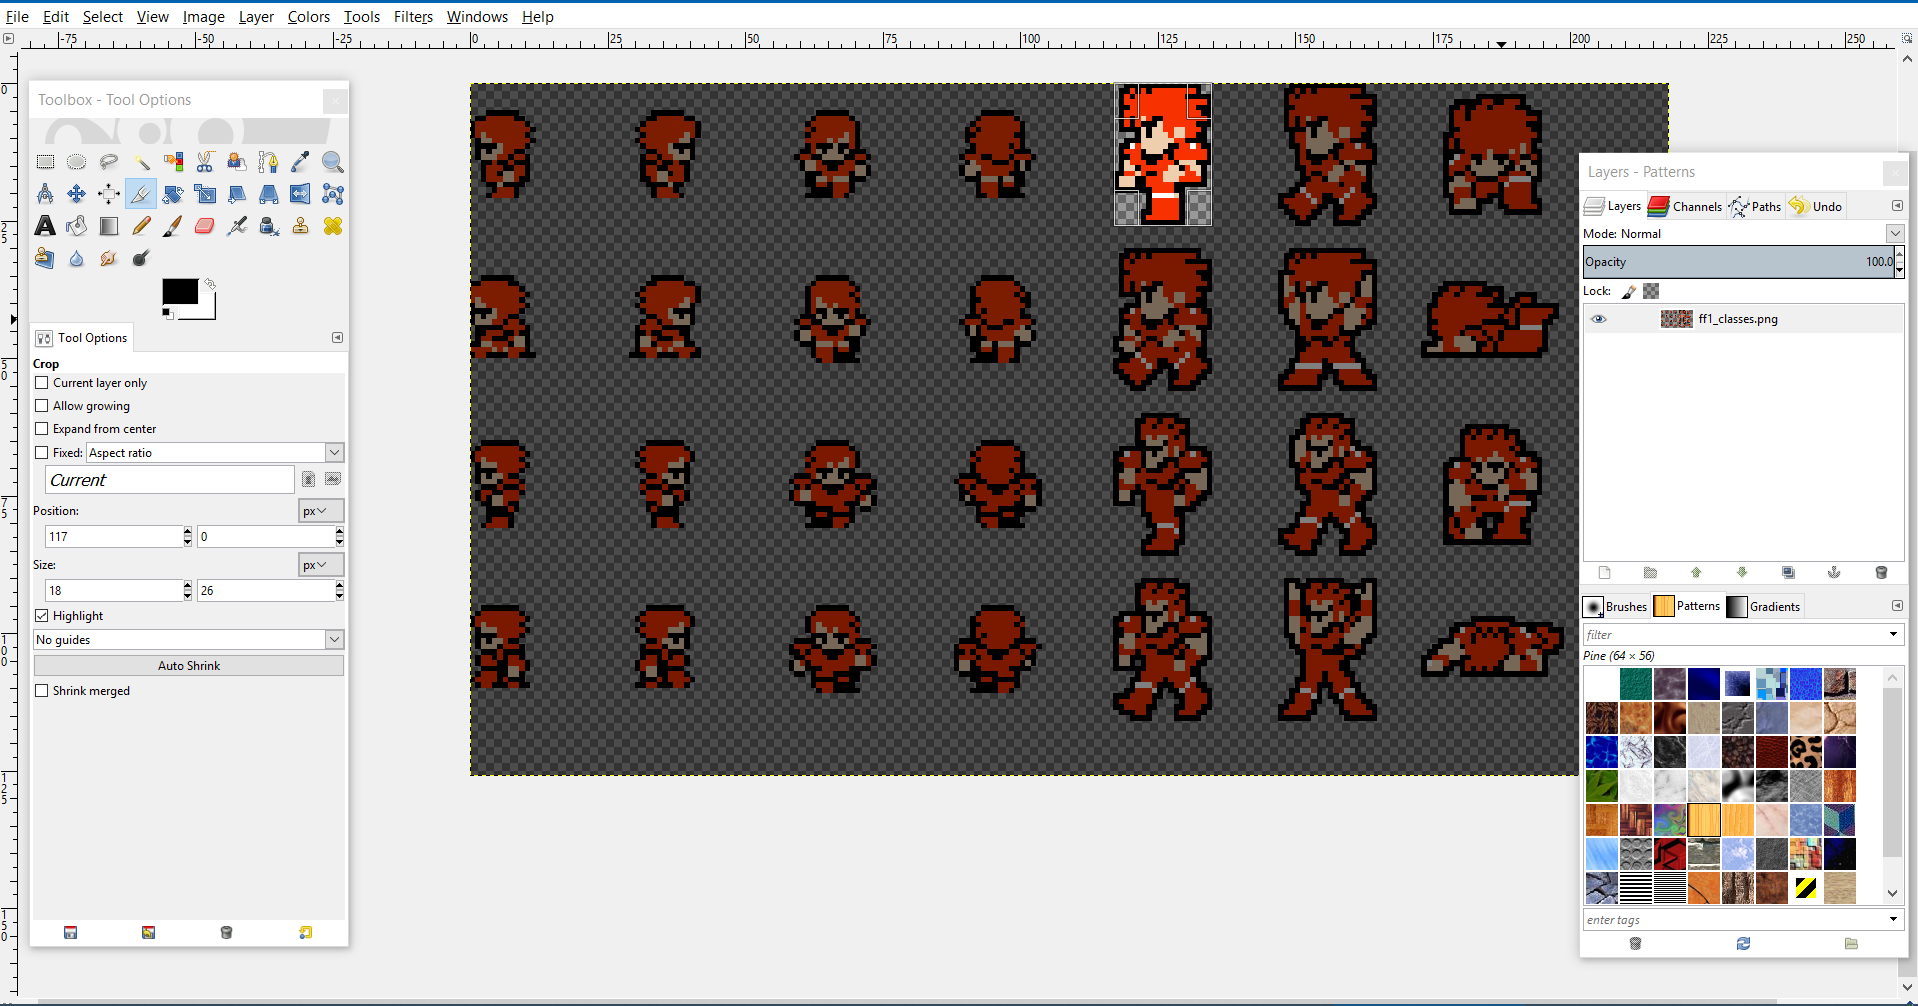
Task: Open the Windows menu
Action: 477,17
